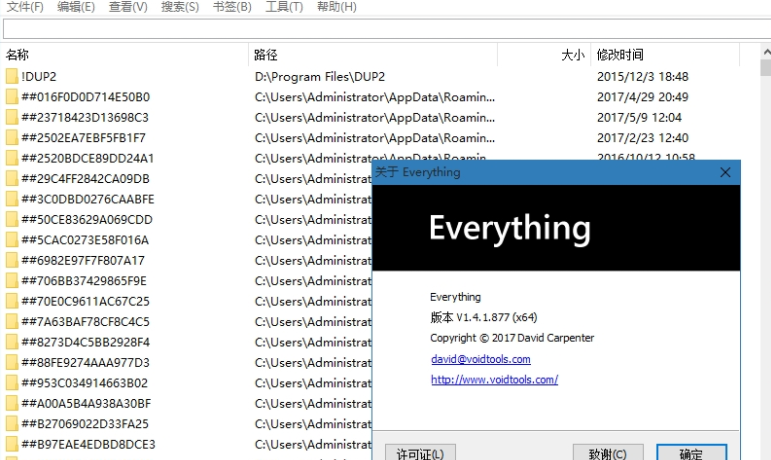Open the 工具(T) menu
This screenshot has width=771, height=460.
[x=284, y=7]
